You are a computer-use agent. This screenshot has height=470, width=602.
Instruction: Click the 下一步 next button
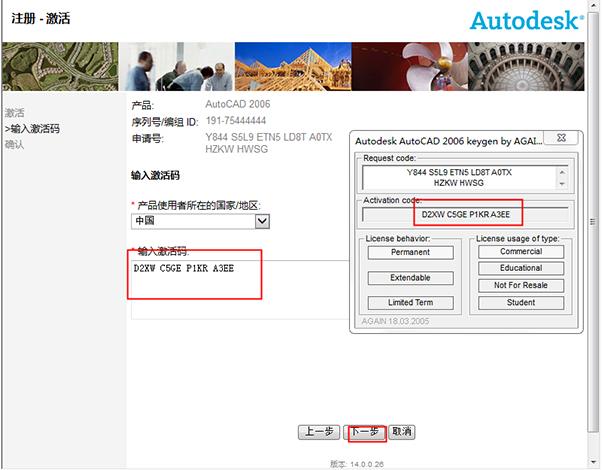click(x=364, y=432)
